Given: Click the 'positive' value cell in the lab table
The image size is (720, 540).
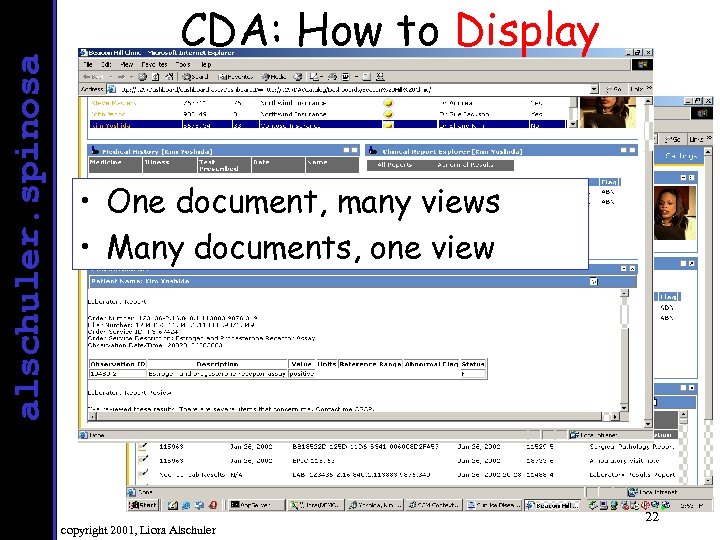Looking at the screenshot, I should (x=302, y=374).
